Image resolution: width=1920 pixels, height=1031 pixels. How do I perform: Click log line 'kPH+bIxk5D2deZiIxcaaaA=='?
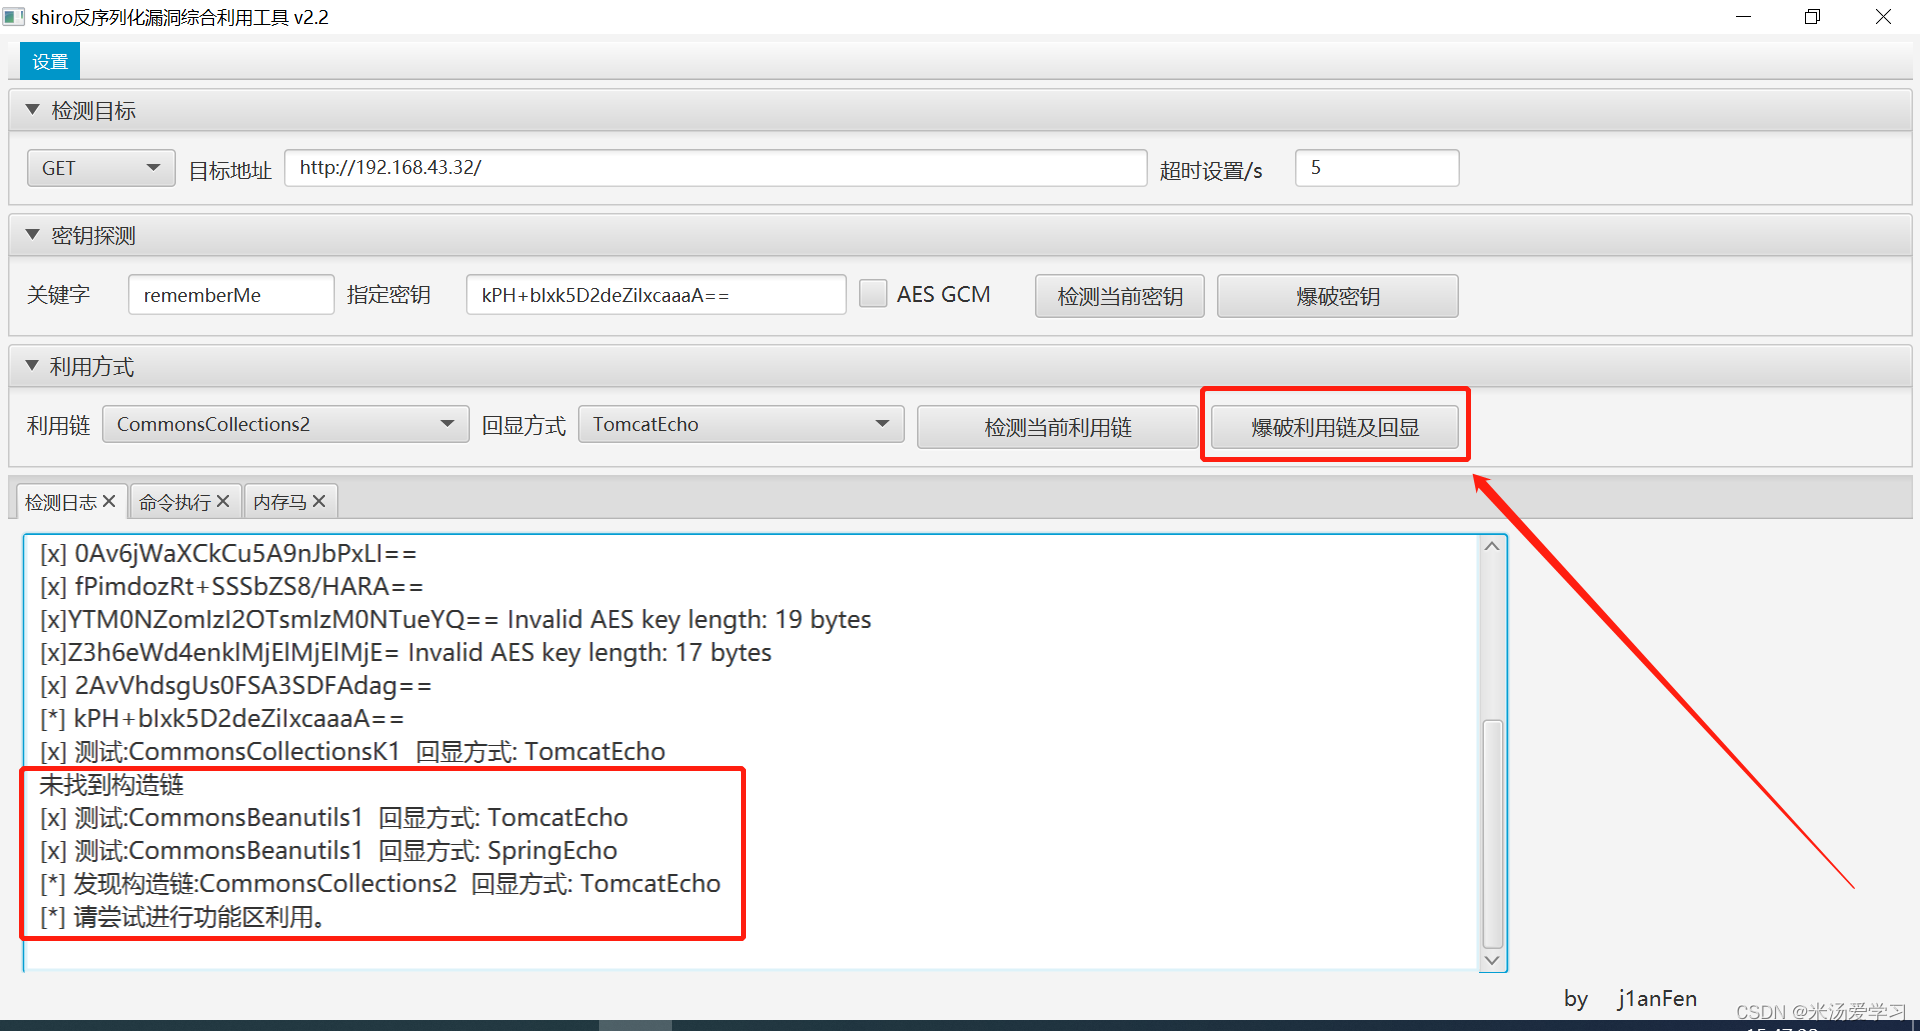(x=222, y=718)
